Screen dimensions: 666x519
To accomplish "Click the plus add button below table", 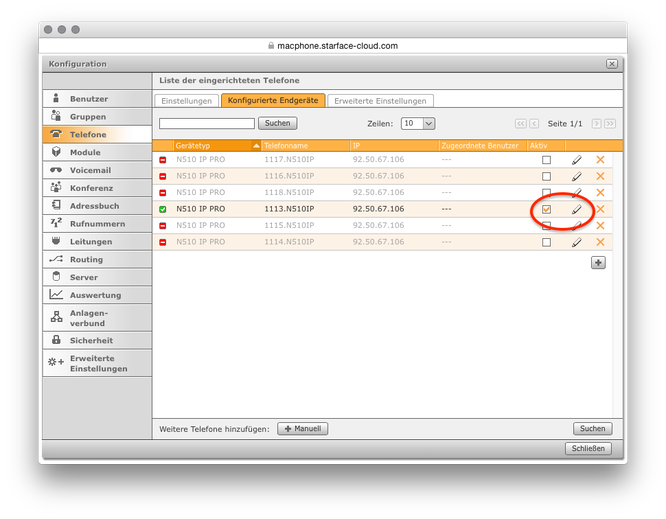I will pyautogui.click(x=598, y=262).
